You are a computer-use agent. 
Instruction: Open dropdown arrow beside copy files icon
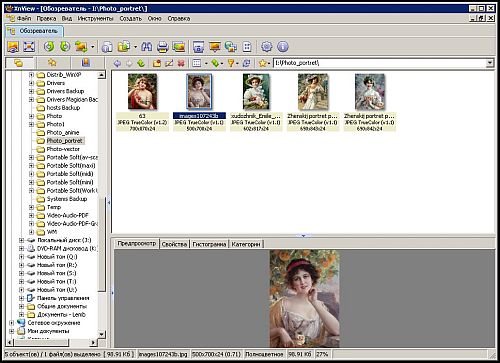tap(135, 47)
